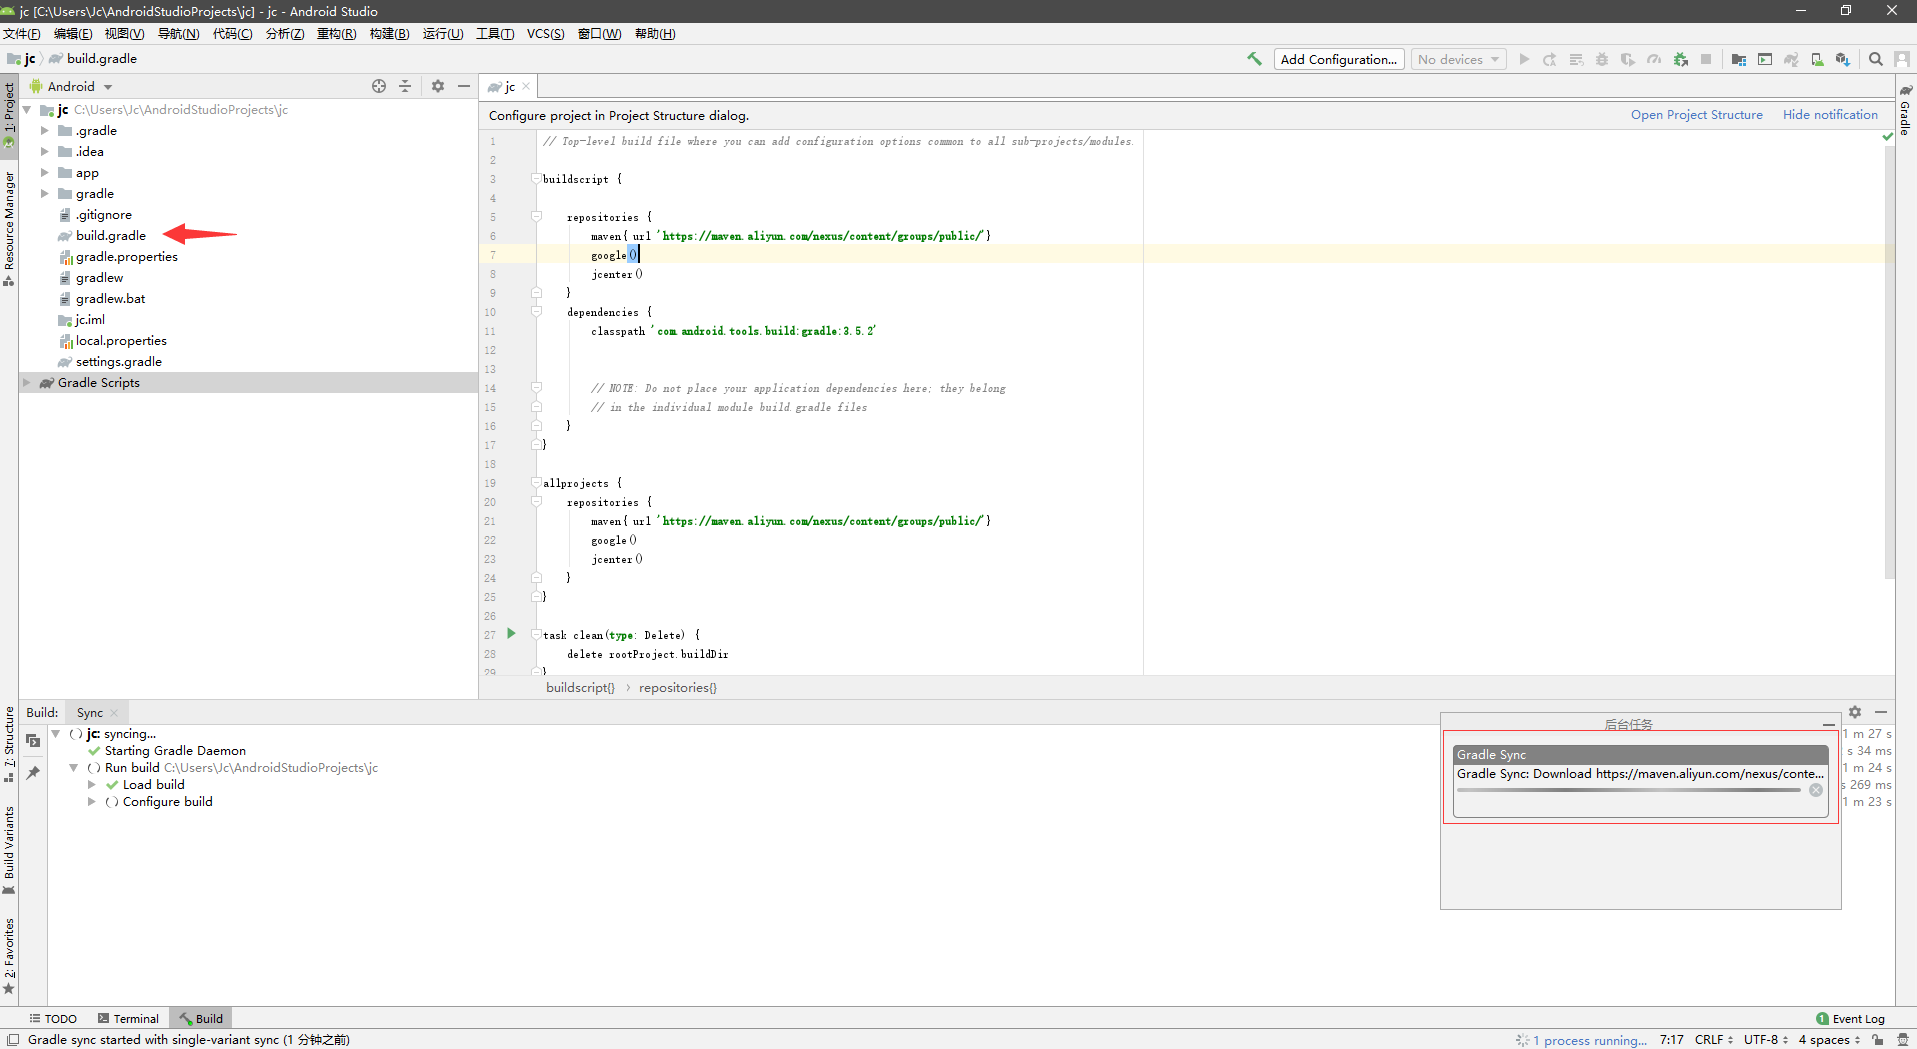1917x1049 pixels.
Task: Click the Toggle view icon in Build panel
Action: (x=33, y=741)
